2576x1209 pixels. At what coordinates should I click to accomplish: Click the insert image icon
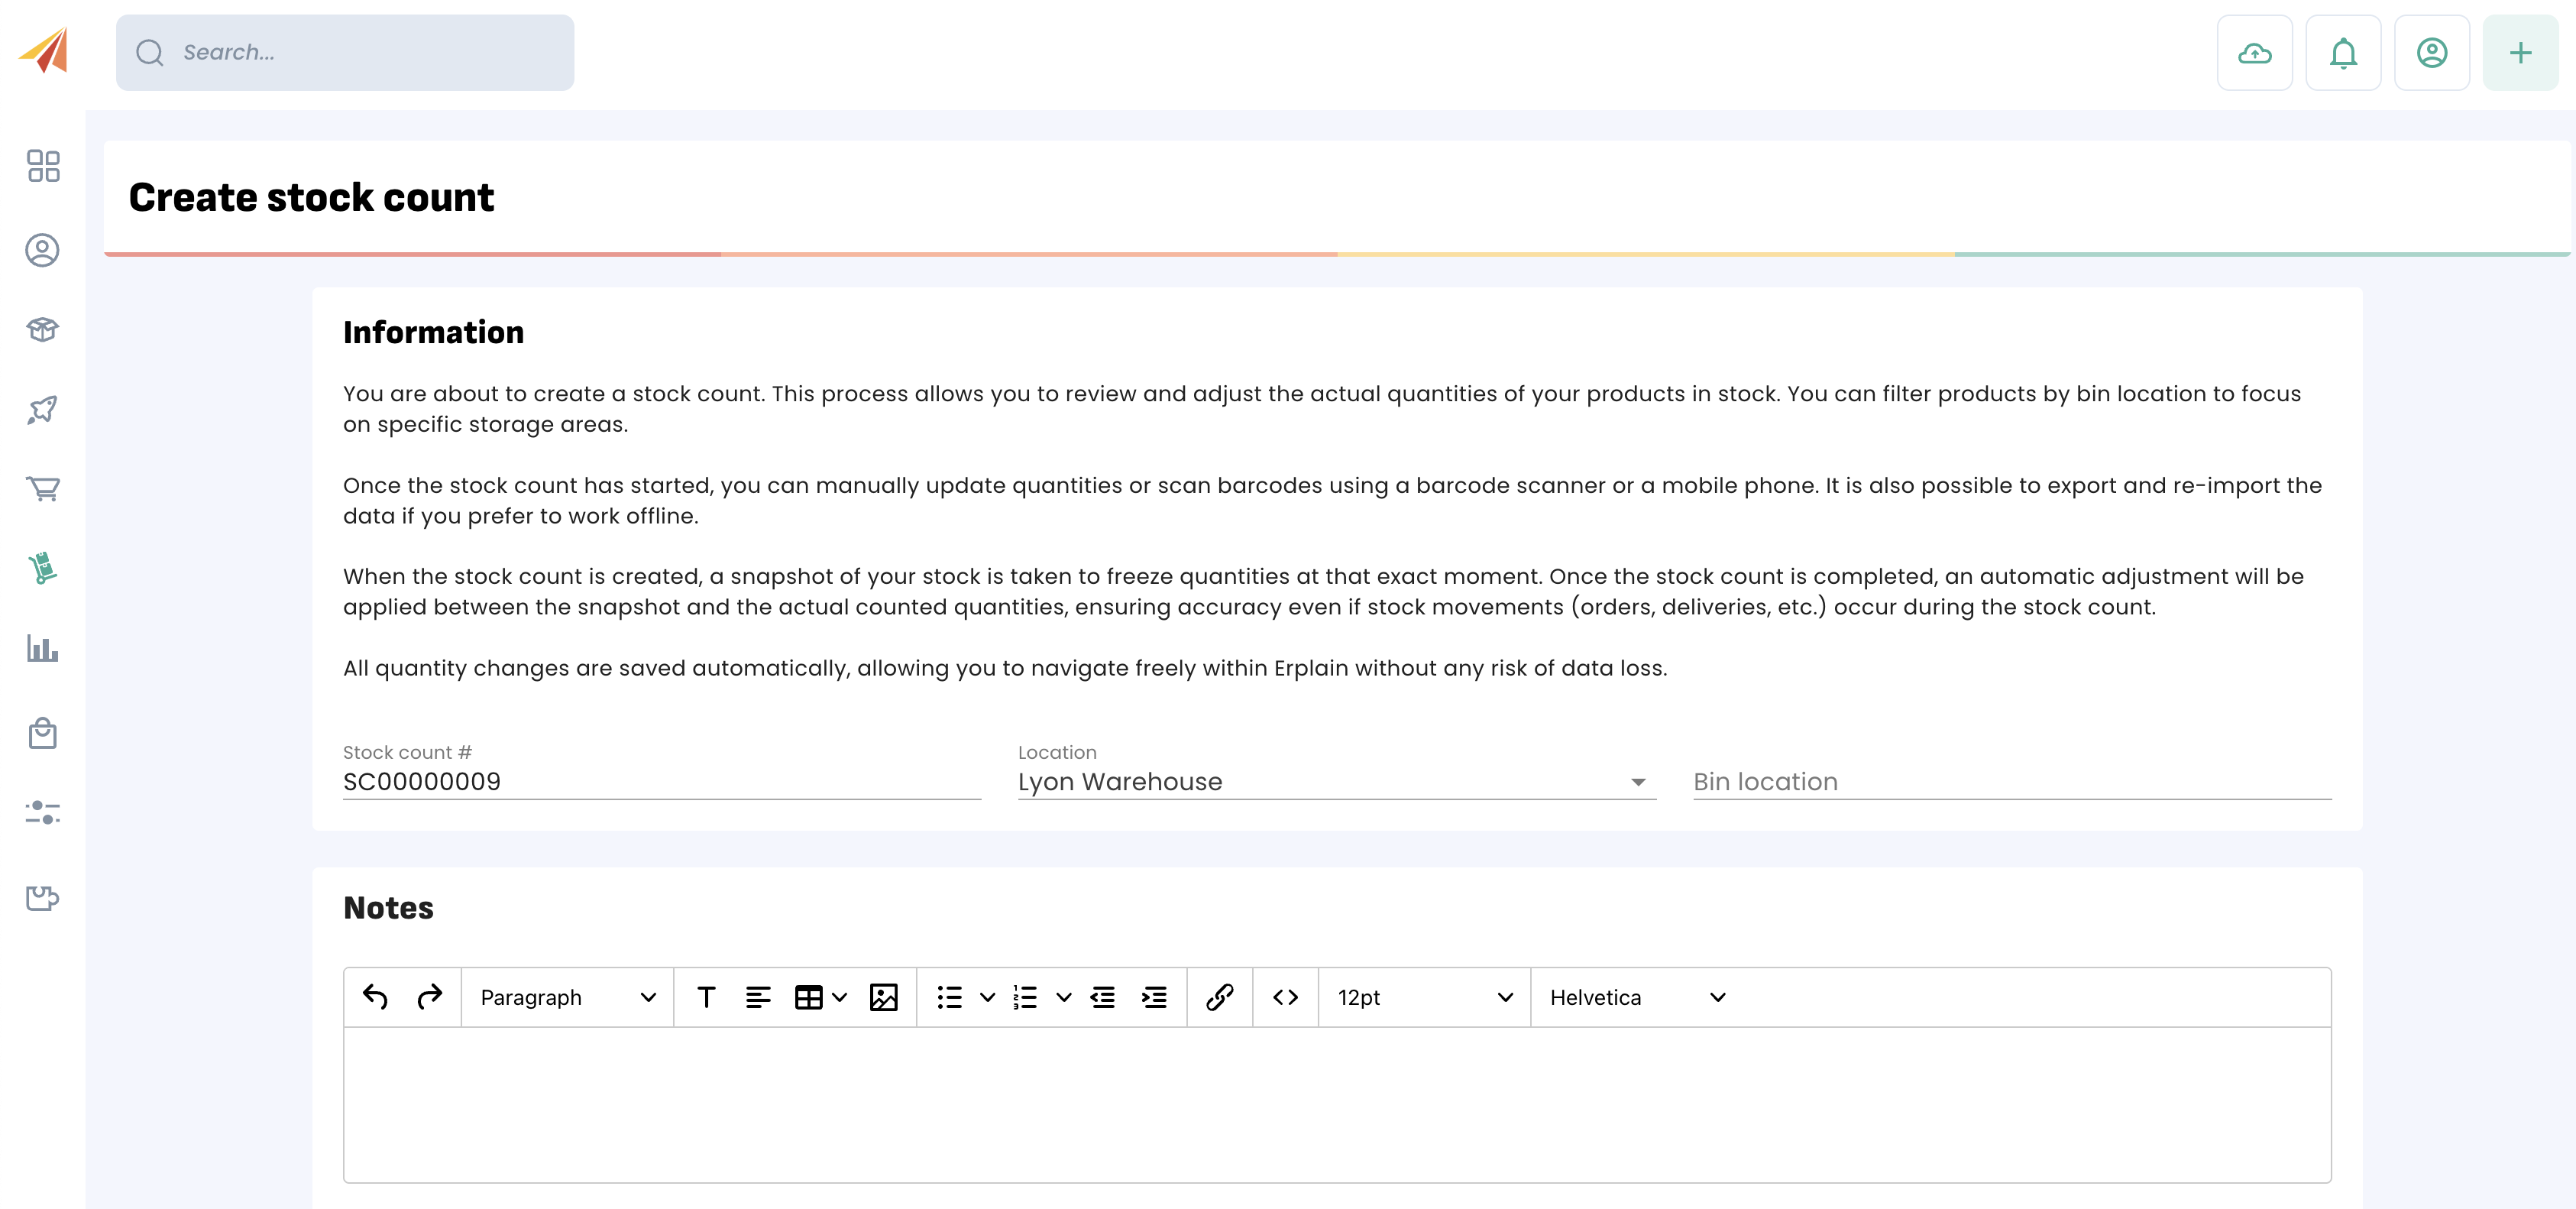pos(883,997)
